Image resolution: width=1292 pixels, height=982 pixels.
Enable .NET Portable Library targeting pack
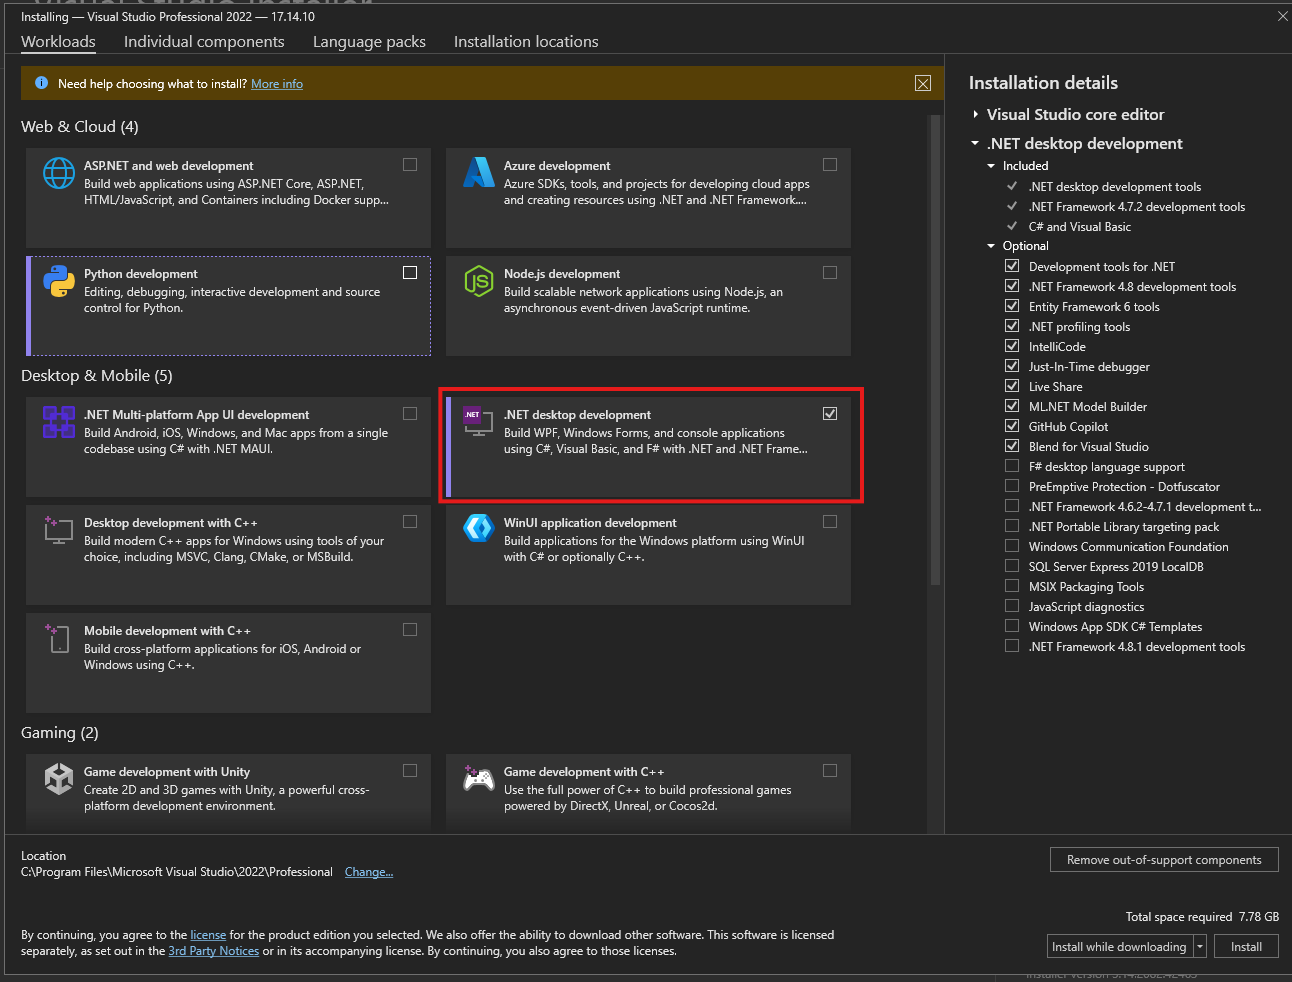(x=1012, y=526)
